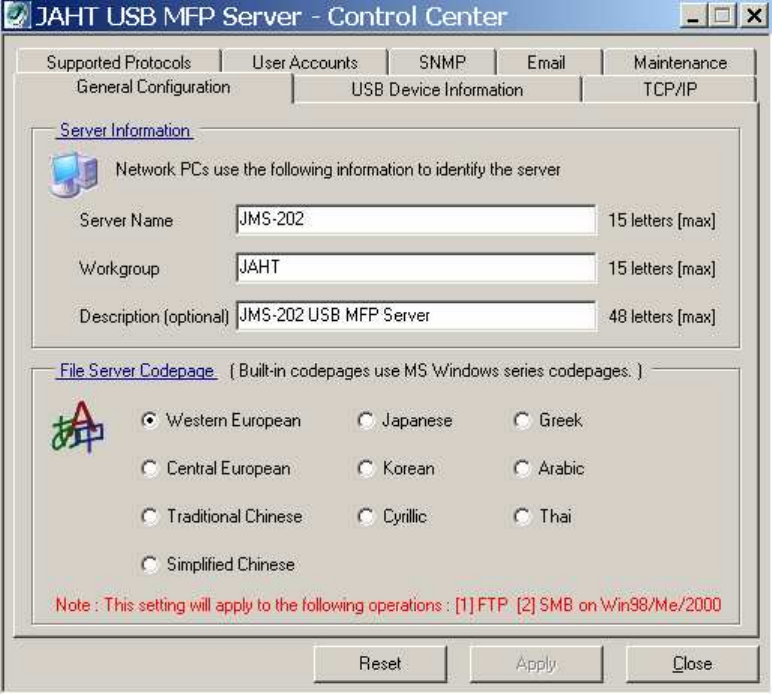Select the Central European codepage

(x=216, y=468)
